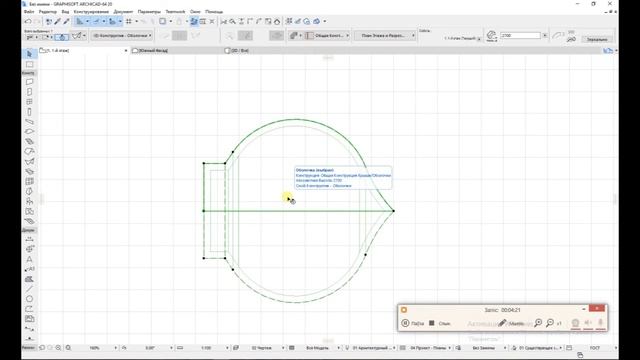This screenshot has width=640, height=360.
Task: Select the Dimension tool in the toolbox
Action: [x=29, y=240]
